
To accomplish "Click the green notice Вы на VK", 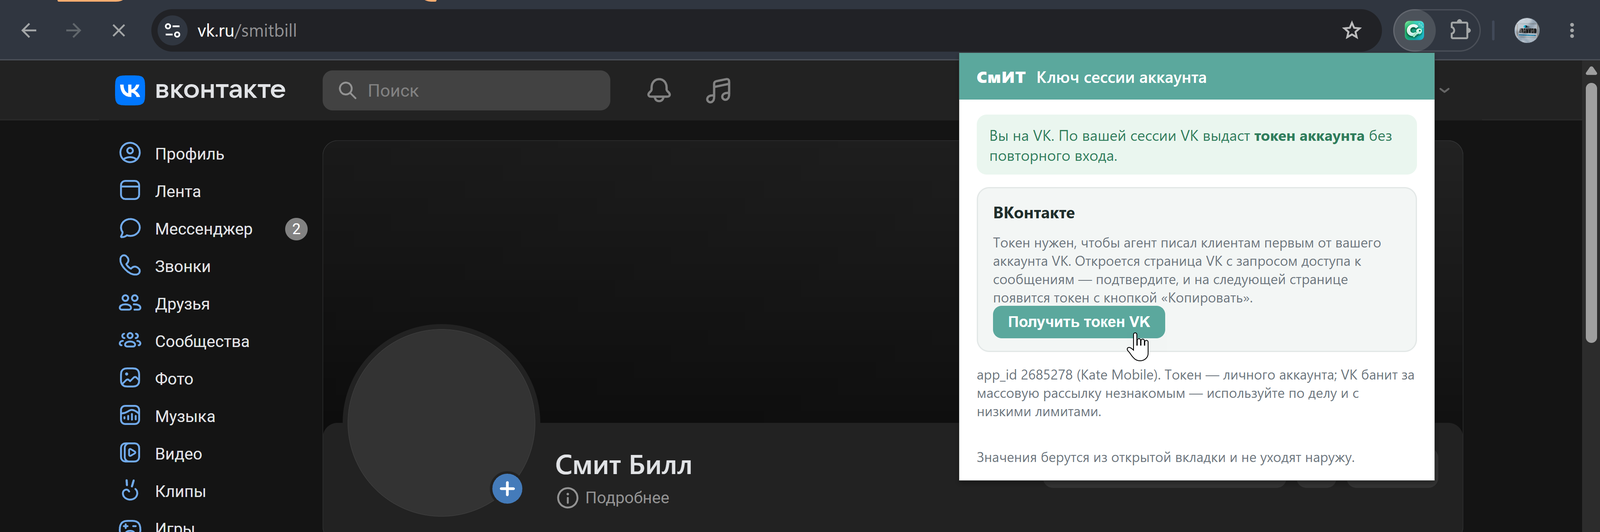I will [1196, 145].
